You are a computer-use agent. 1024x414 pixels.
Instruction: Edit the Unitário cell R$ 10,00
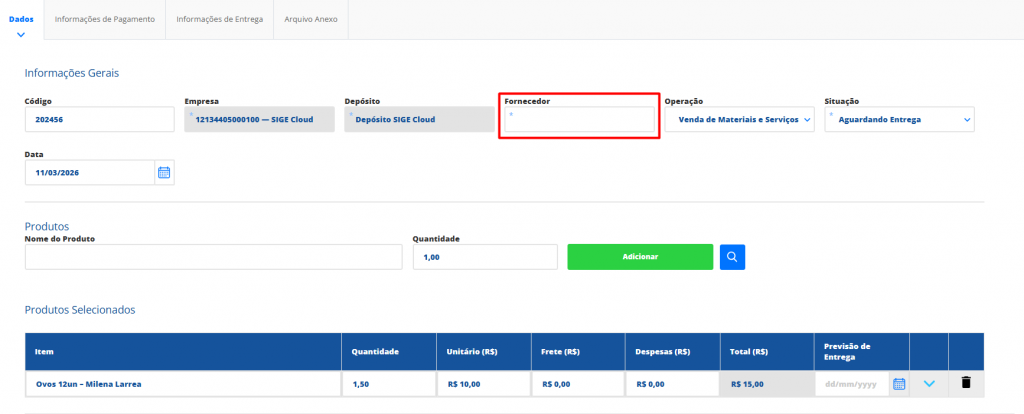484,384
